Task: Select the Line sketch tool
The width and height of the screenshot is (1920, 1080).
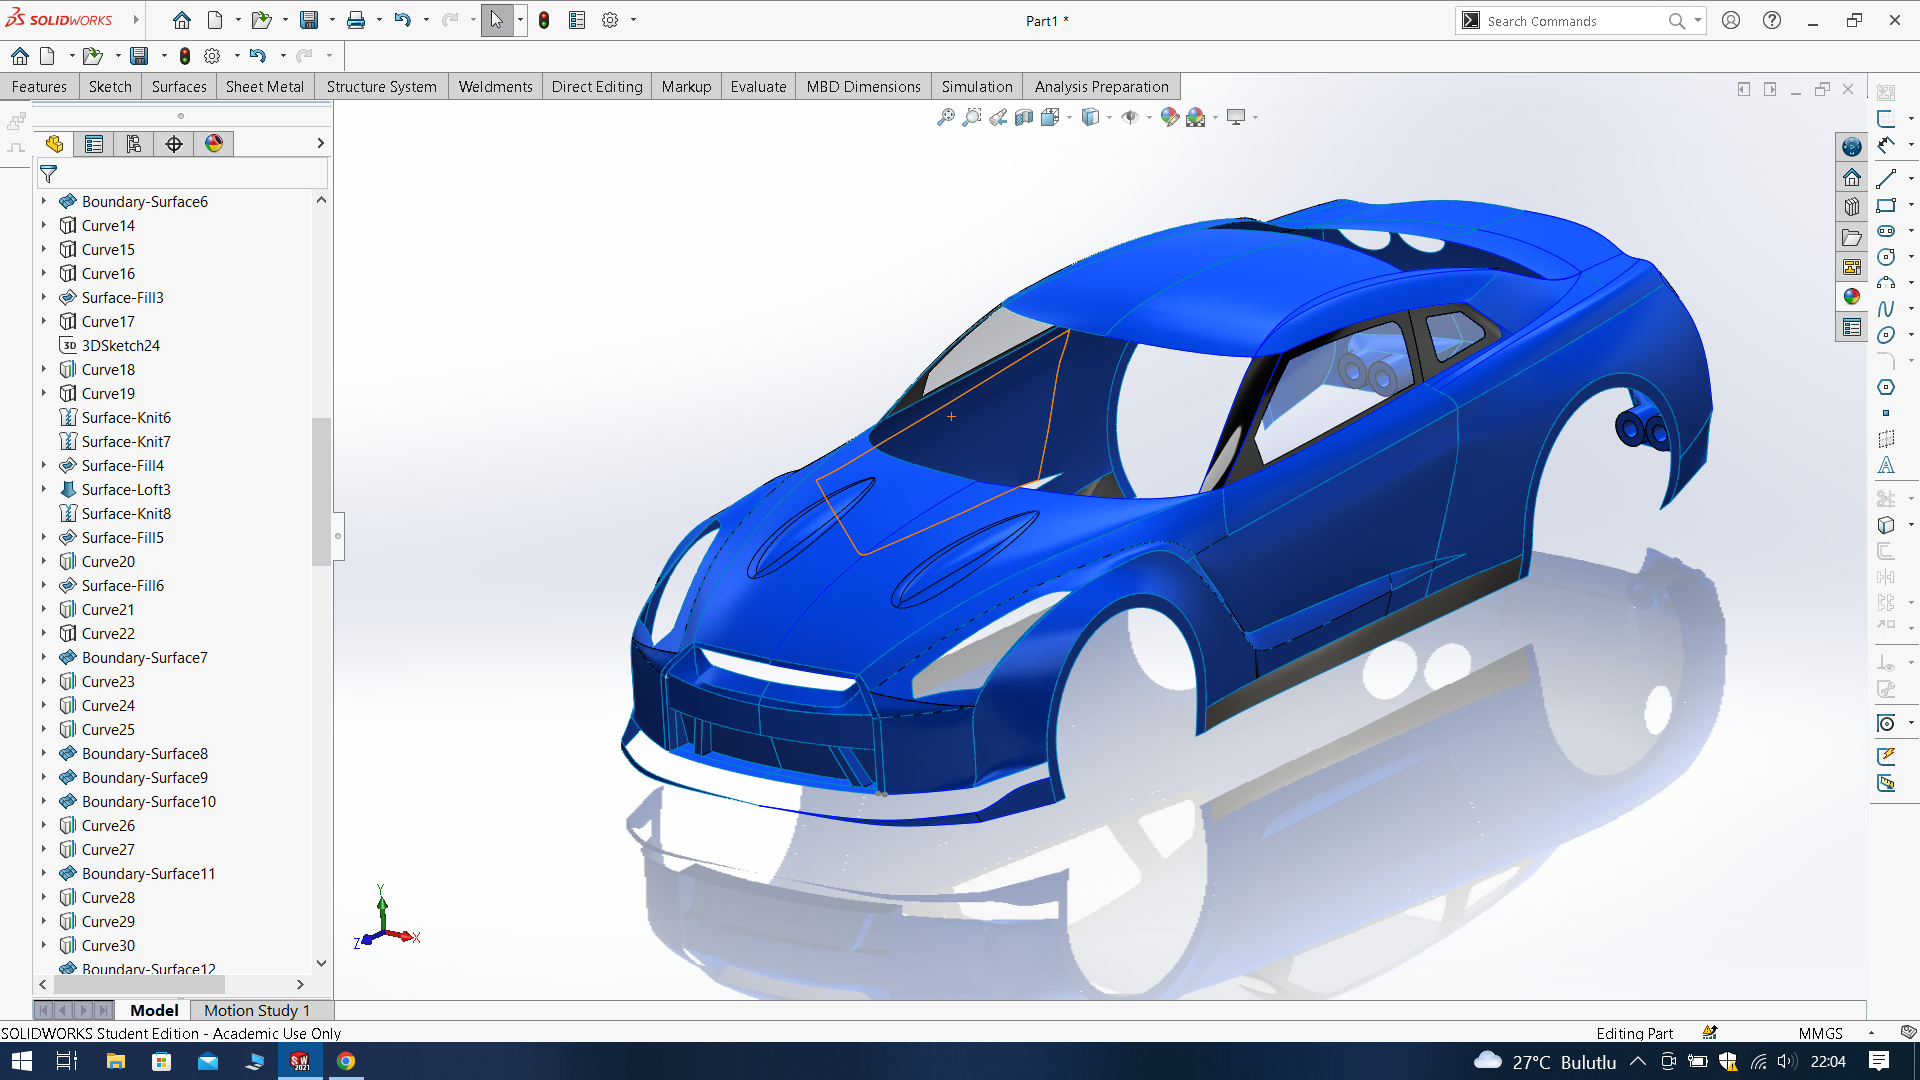Action: pyautogui.click(x=1886, y=179)
